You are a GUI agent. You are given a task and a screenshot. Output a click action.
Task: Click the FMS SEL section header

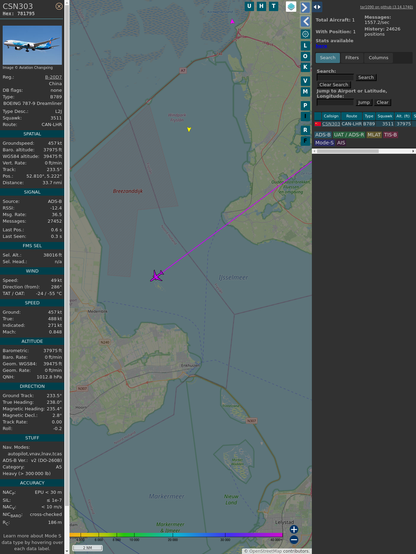(32, 246)
